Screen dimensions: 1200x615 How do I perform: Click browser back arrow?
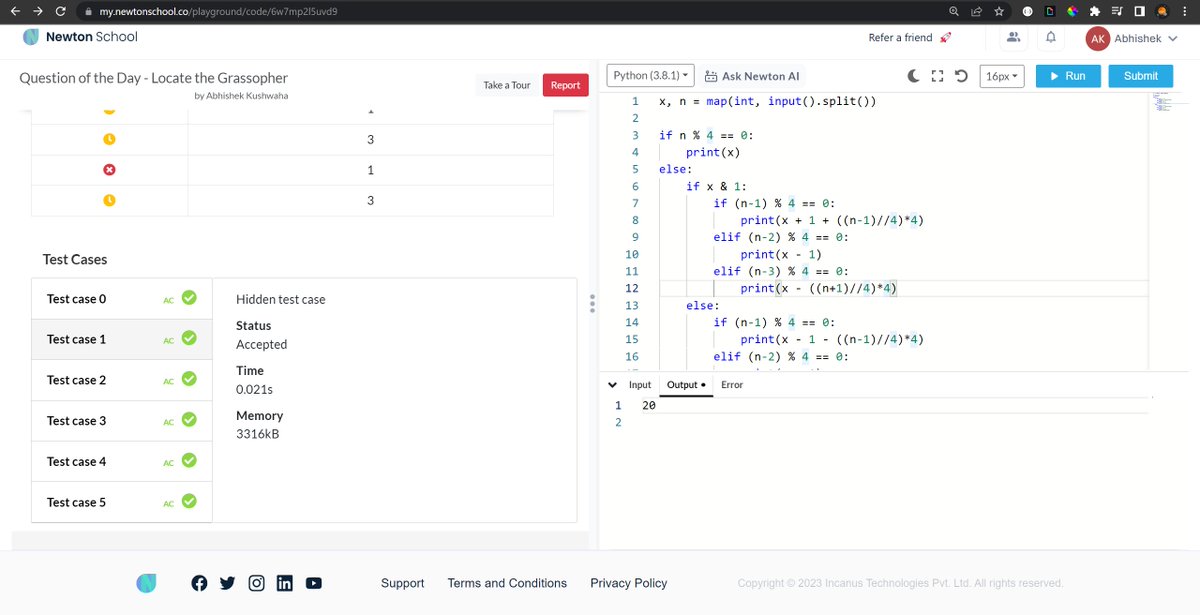14,11
